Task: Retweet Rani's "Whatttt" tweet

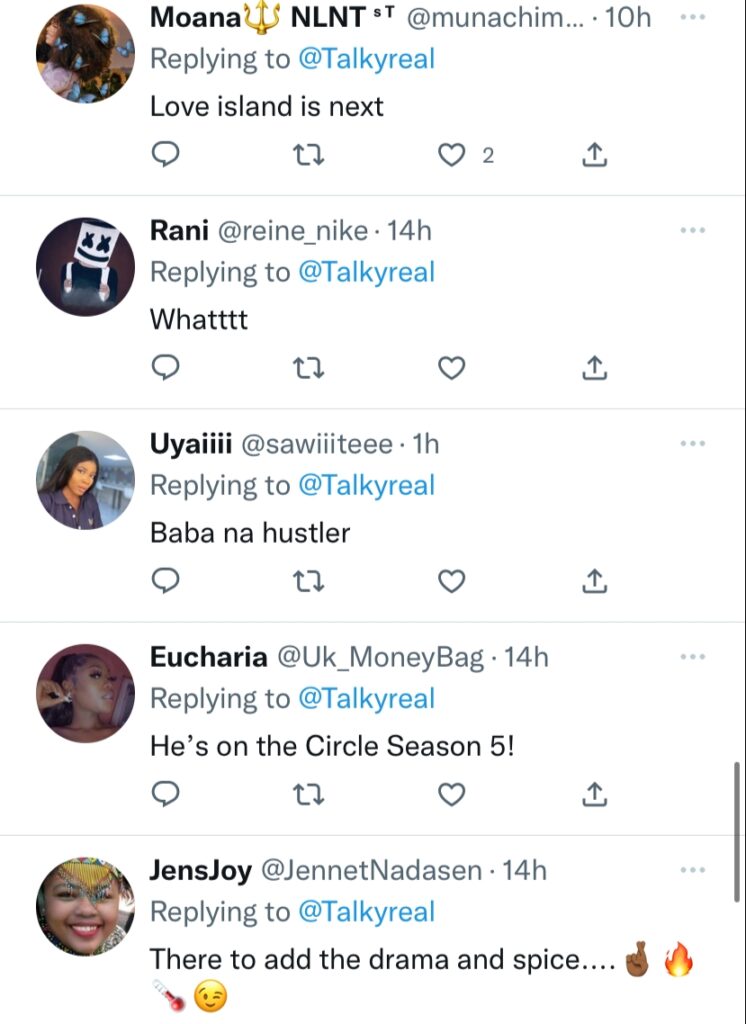Action: (308, 368)
